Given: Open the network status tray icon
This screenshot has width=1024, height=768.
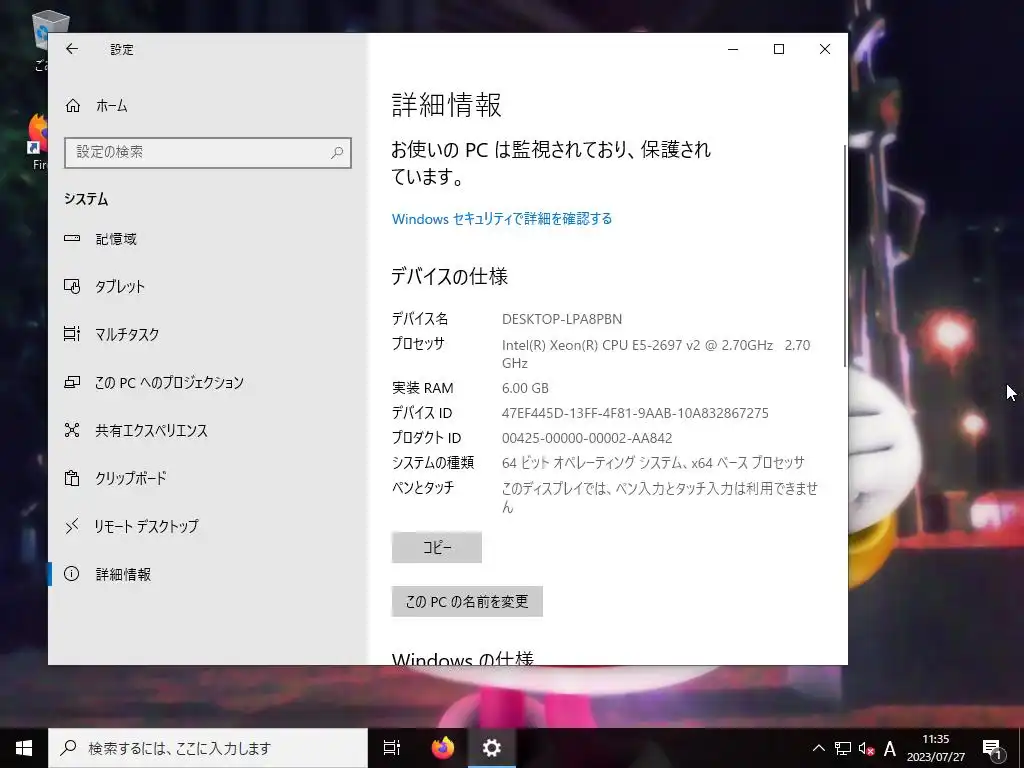Looking at the screenshot, I should pyautogui.click(x=842, y=748).
